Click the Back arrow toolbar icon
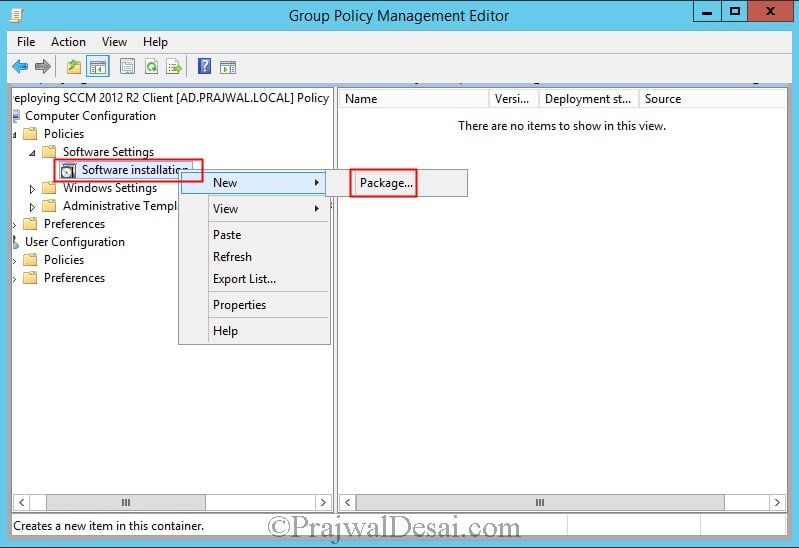799x548 pixels. click(20, 67)
